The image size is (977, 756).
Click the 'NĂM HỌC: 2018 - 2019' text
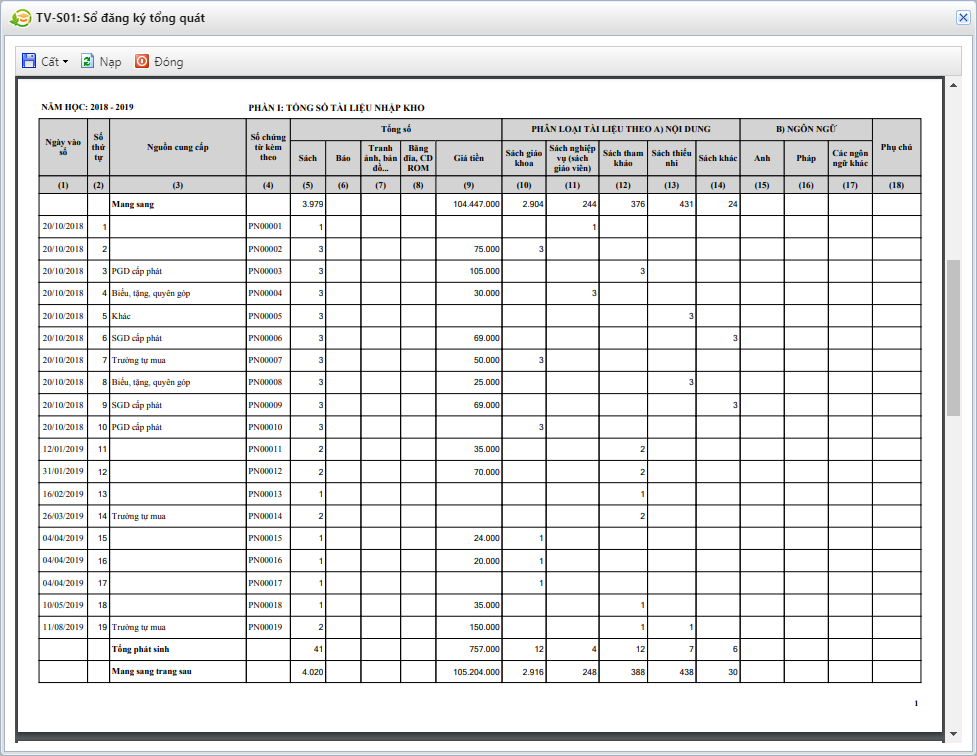pyautogui.click(x=87, y=107)
